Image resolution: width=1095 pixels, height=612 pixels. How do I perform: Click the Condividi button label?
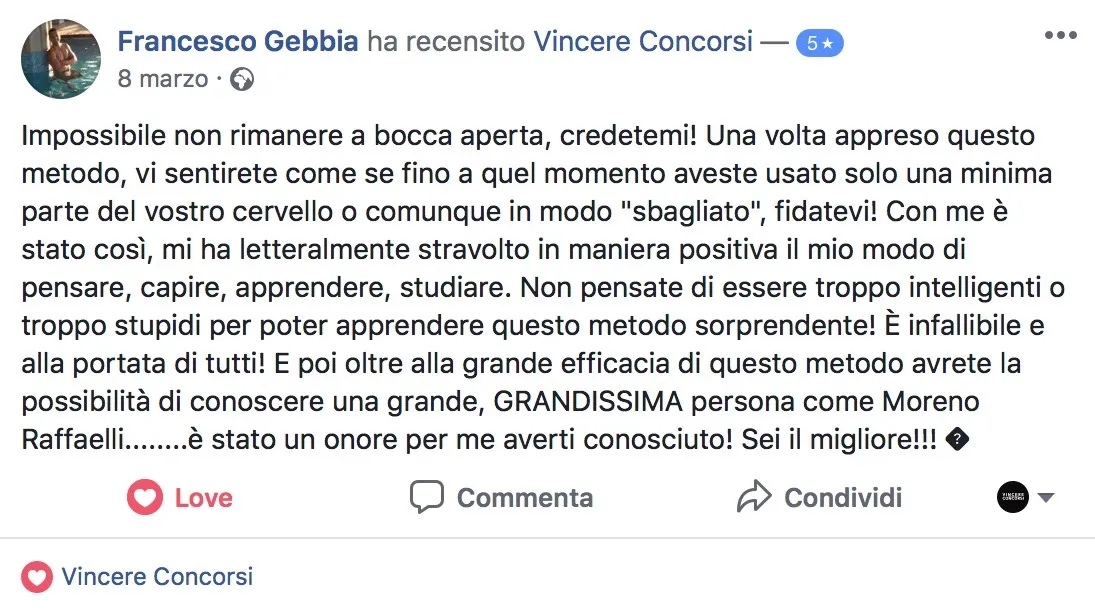[843, 497]
